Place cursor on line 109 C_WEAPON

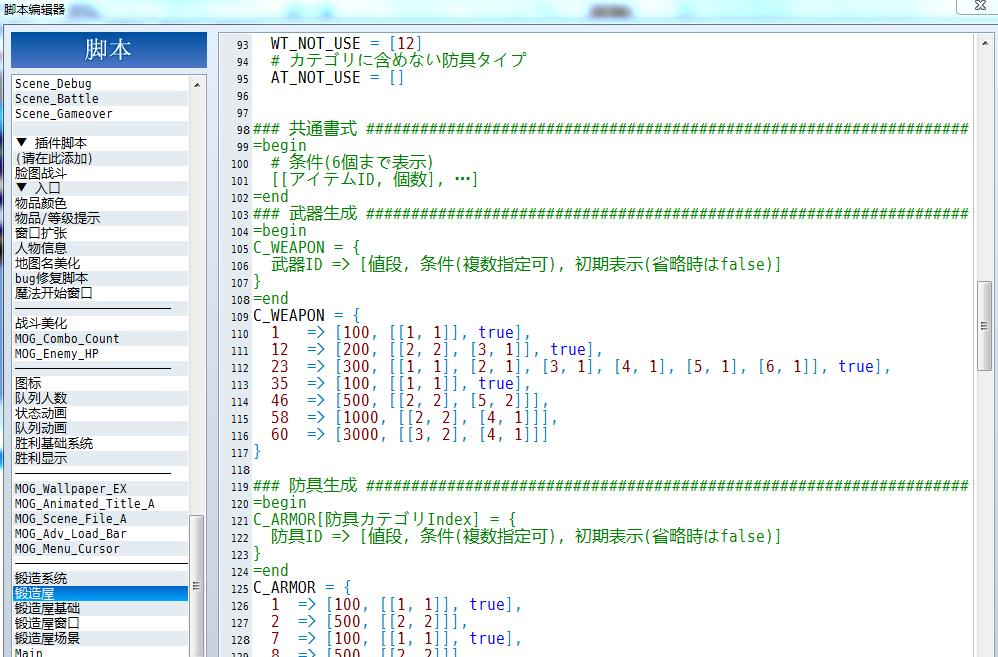point(289,315)
